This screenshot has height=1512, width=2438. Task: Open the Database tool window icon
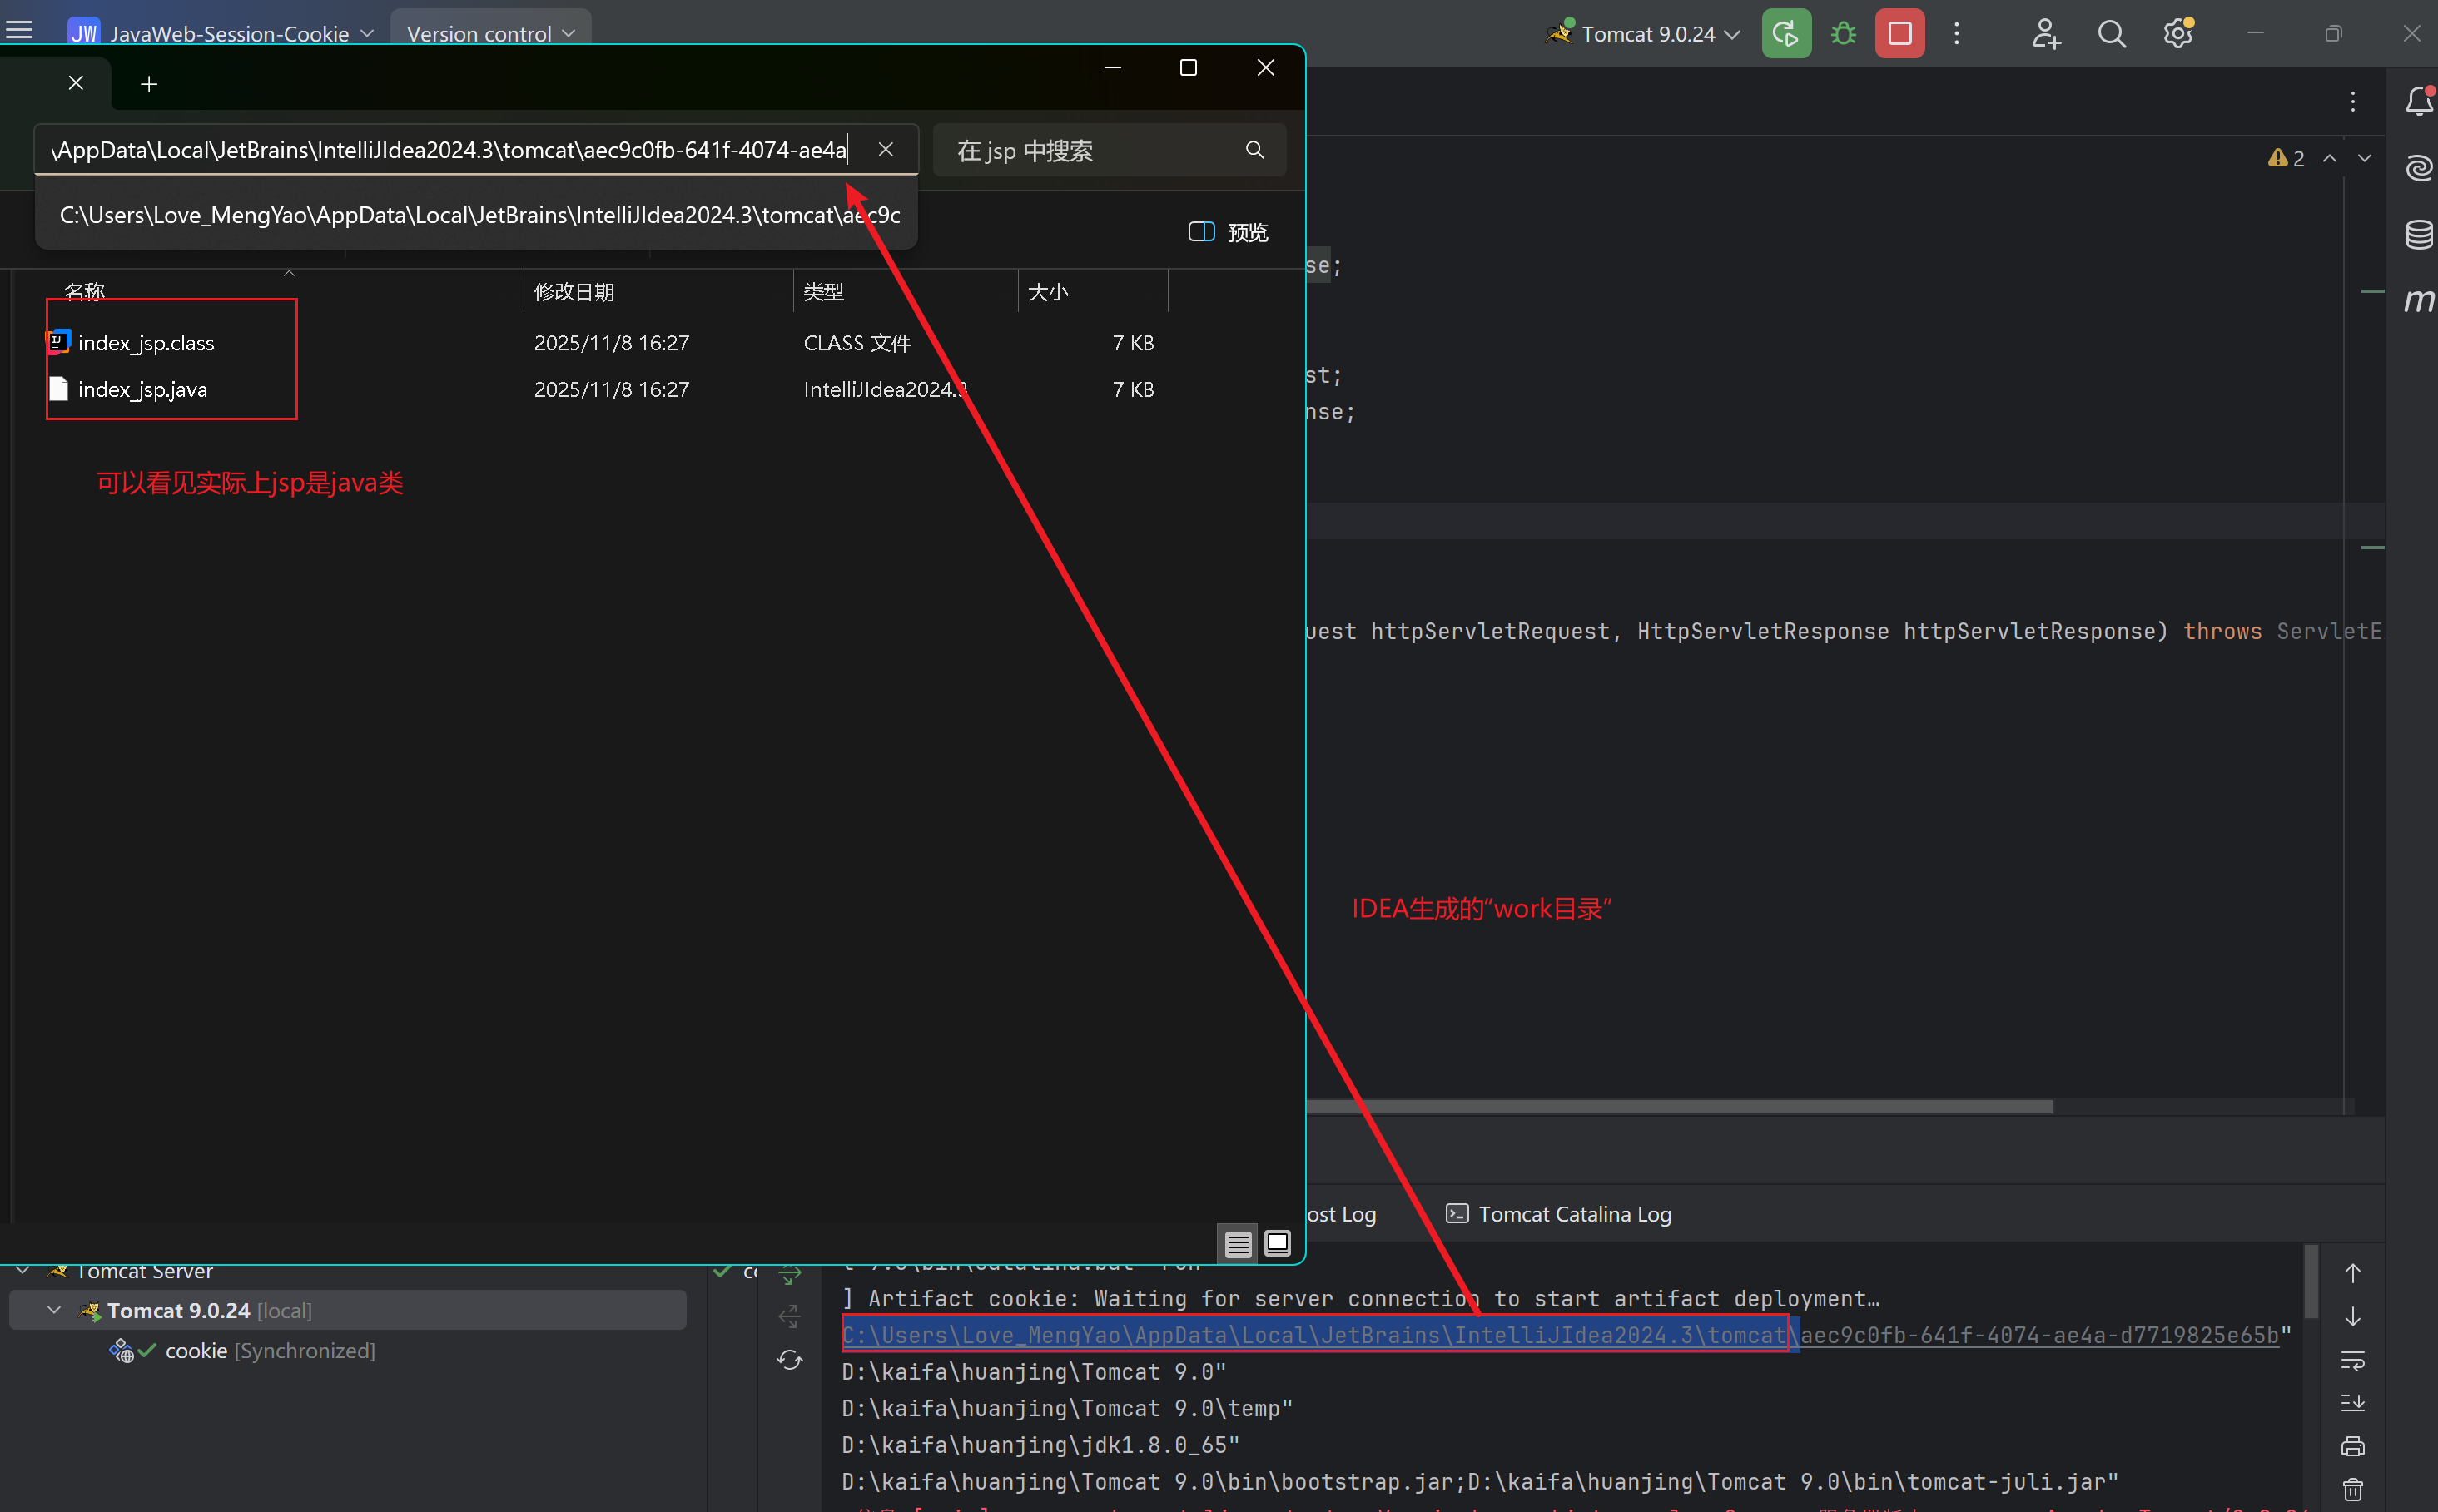point(2418,235)
